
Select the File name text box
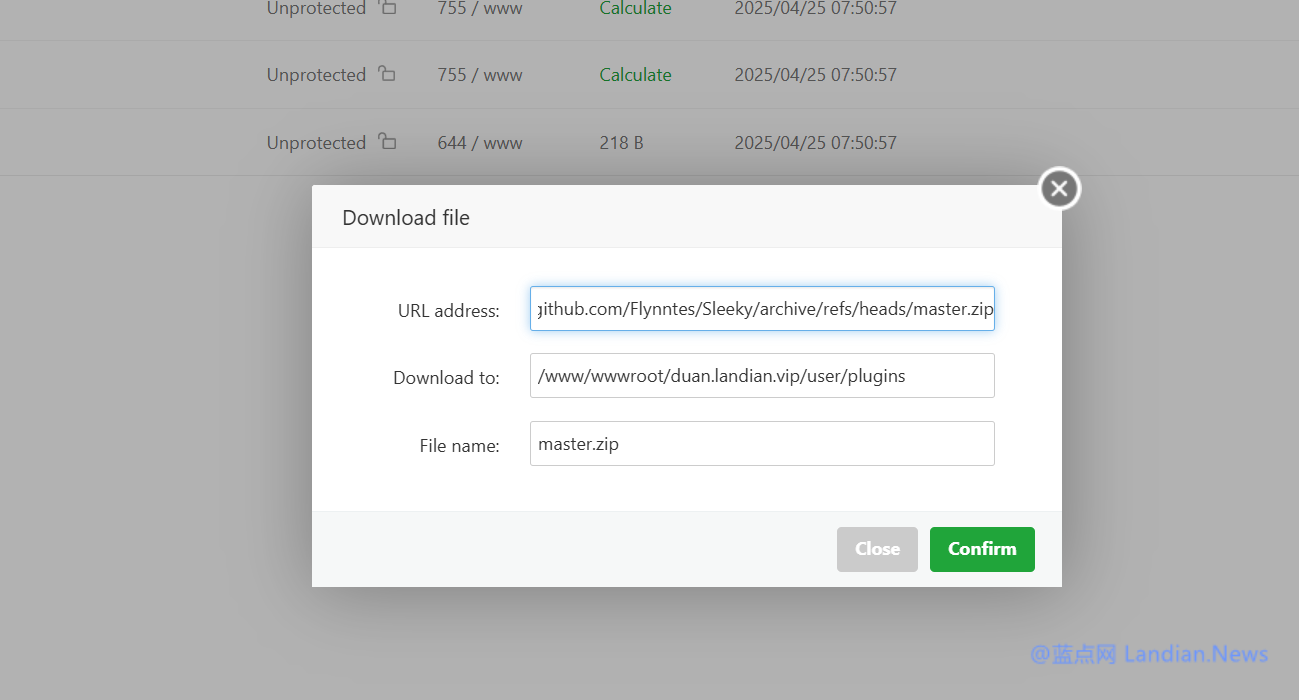click(762, 444)
